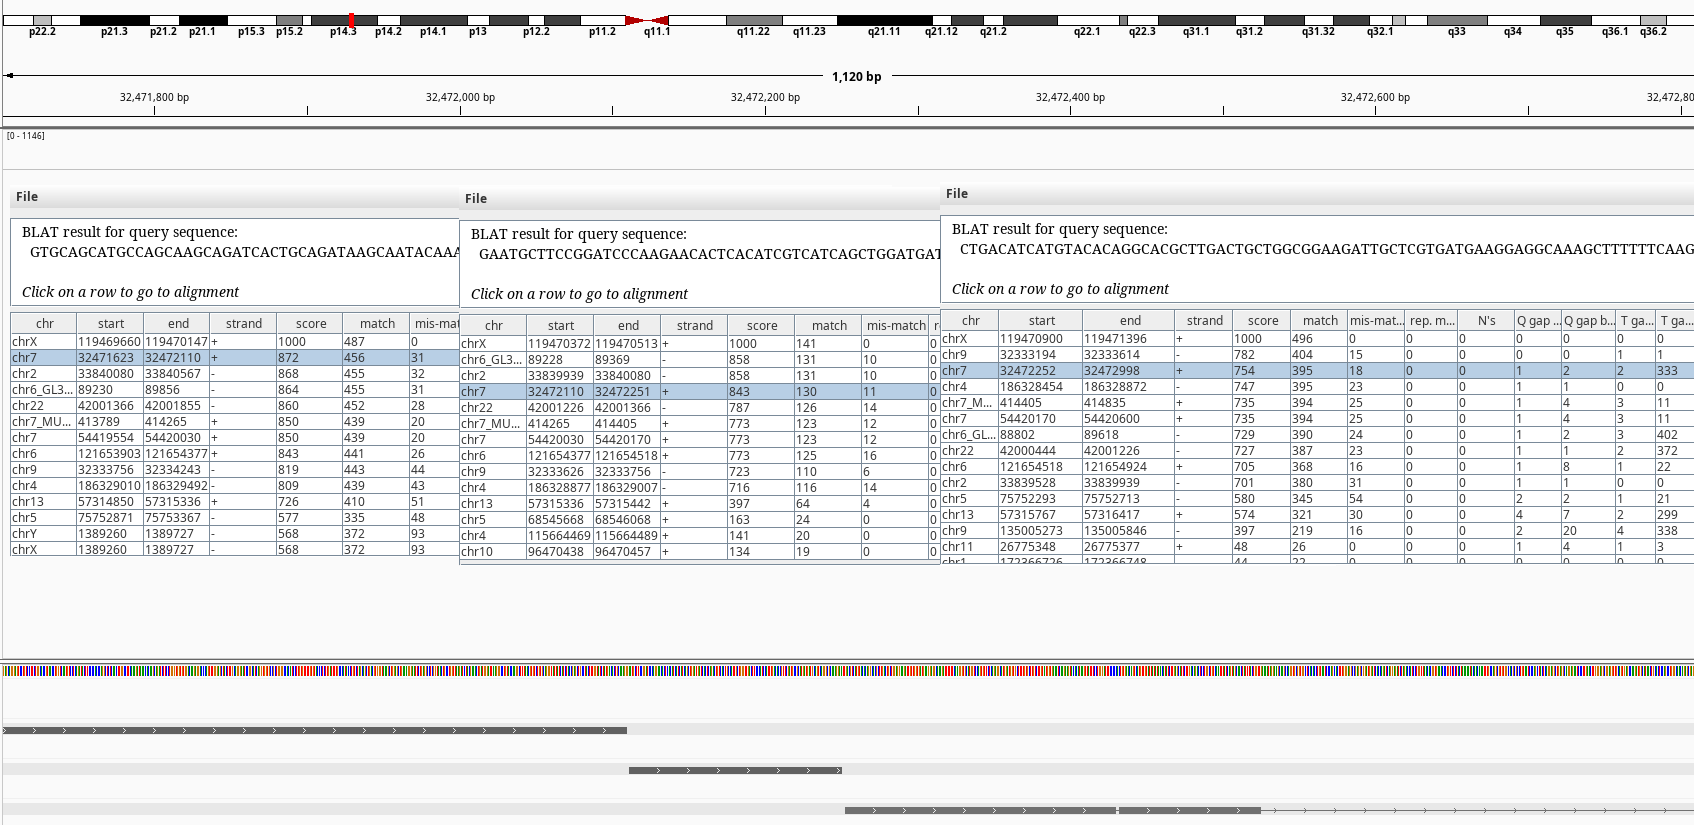1694x825 pixels.
Task: Select chr22 row starting 42001366
Action: [234, 405]
